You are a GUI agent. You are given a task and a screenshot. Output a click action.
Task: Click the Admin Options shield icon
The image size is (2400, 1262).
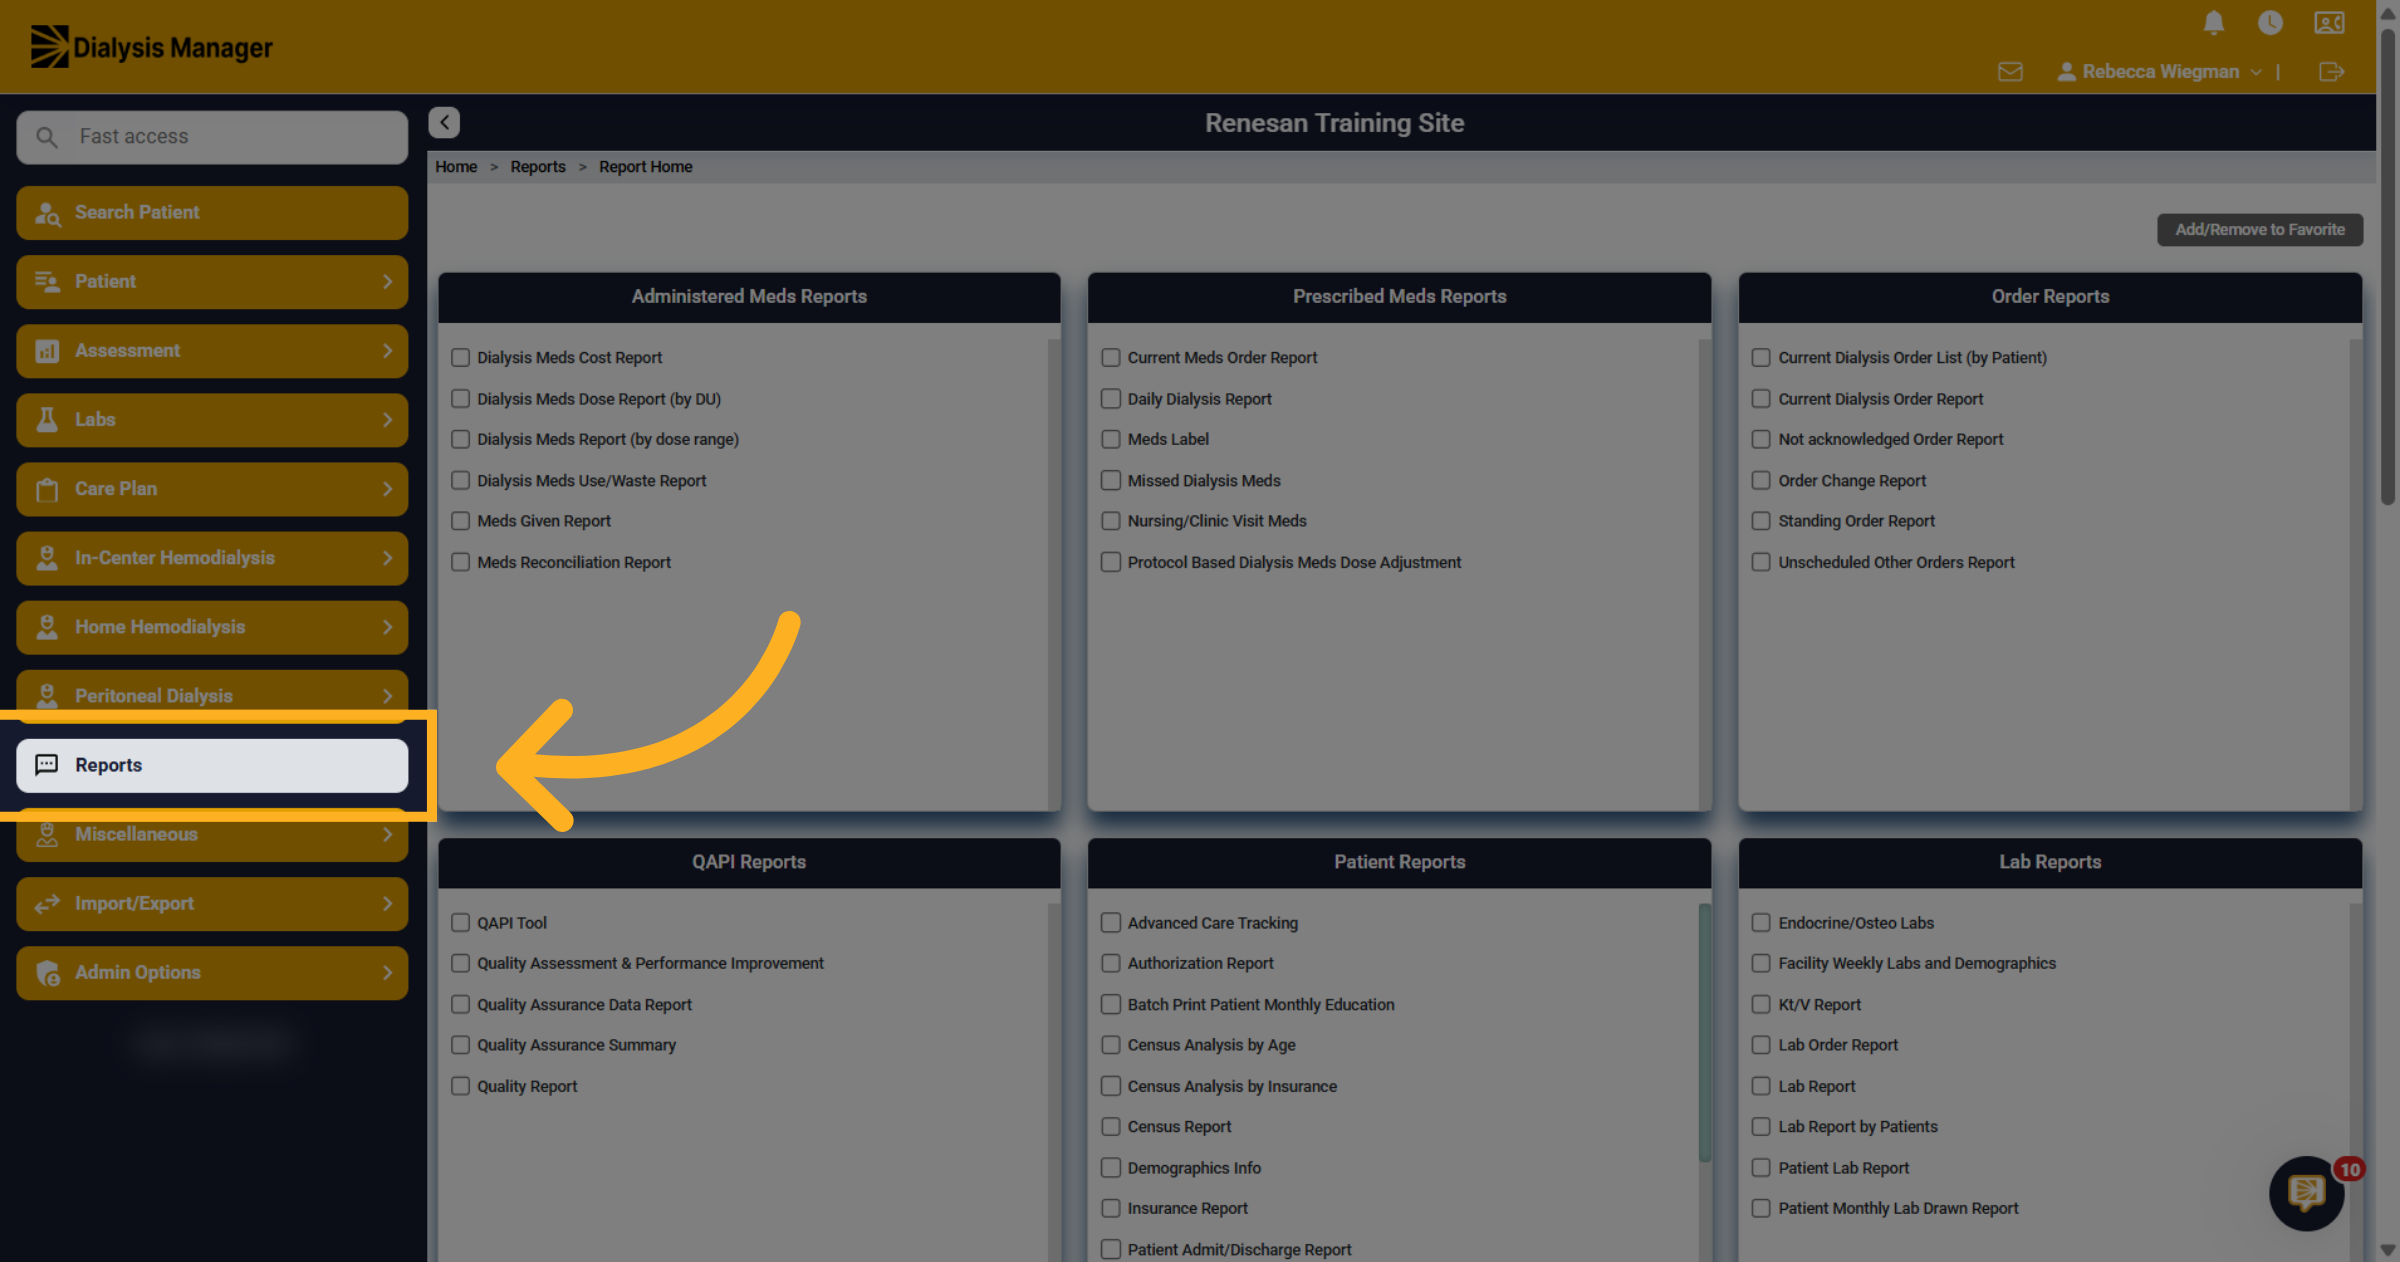(x=47, y=973)
